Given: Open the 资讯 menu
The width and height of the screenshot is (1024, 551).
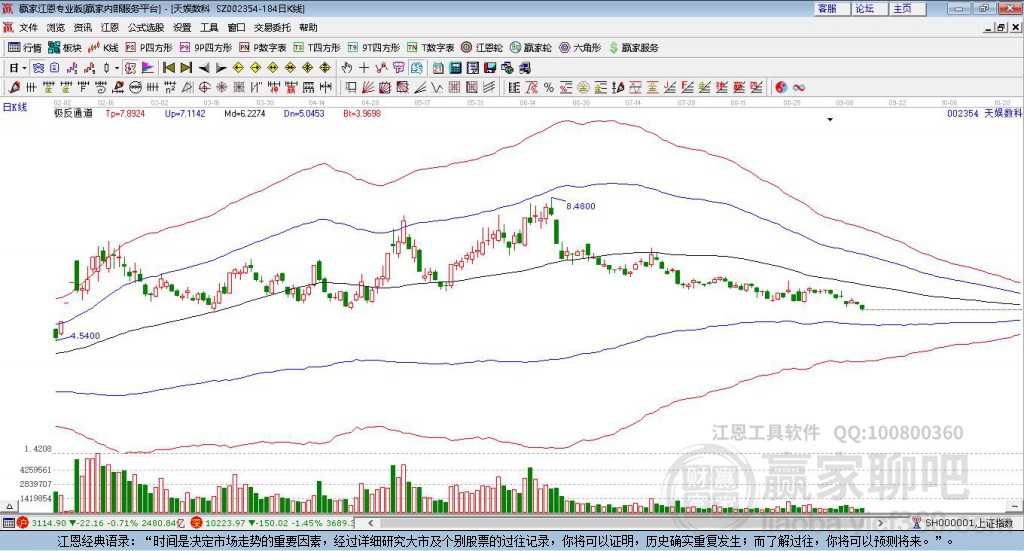Looking at the screenshot, I should click(x=83, y=27).
